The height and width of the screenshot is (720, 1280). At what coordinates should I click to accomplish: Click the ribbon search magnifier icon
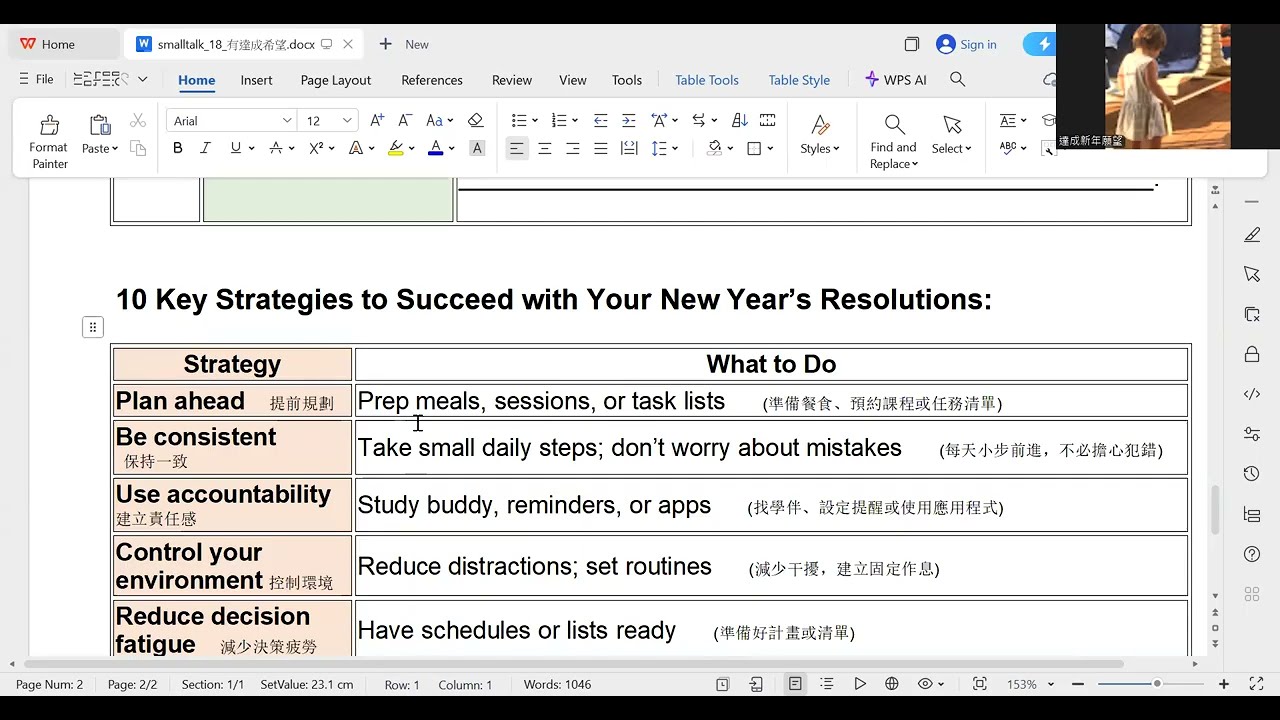click(957, 79)
